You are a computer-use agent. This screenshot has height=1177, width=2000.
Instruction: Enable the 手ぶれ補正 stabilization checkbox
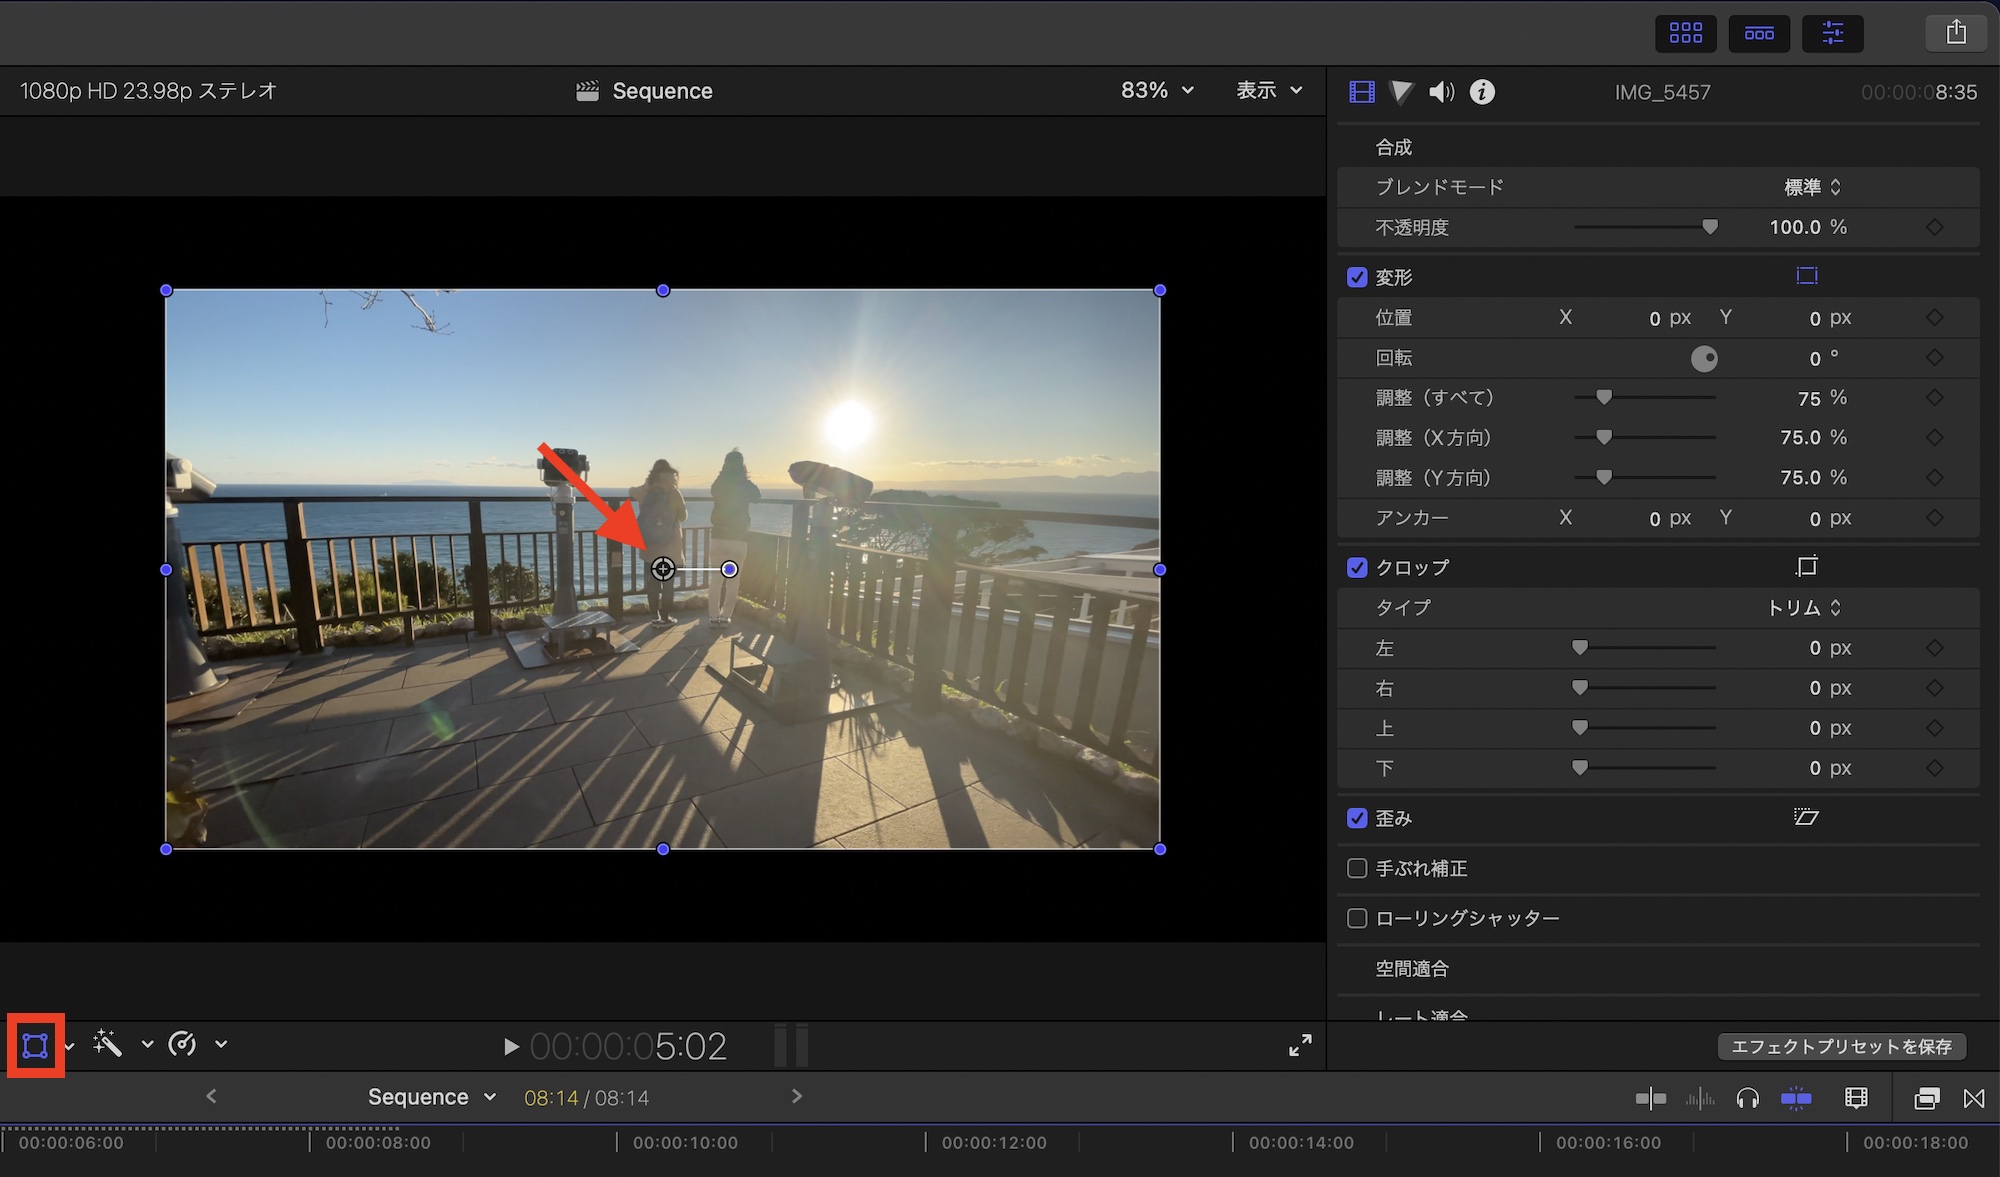(x=1357, y=868)
